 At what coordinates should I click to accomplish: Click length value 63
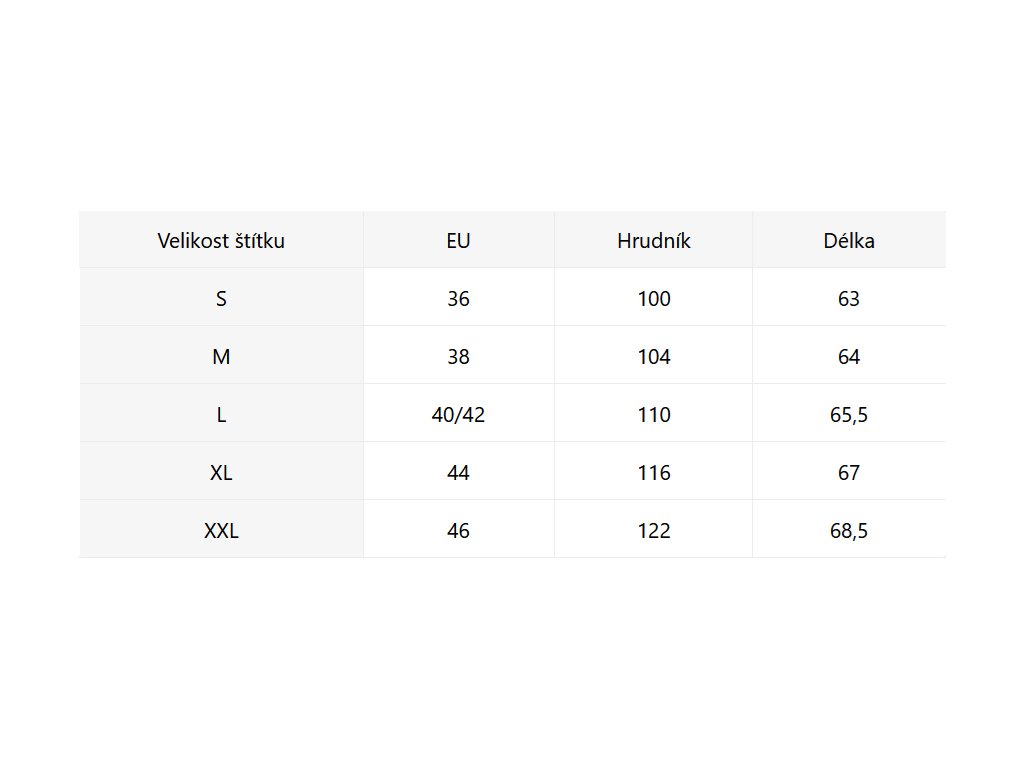click(849, 299)
